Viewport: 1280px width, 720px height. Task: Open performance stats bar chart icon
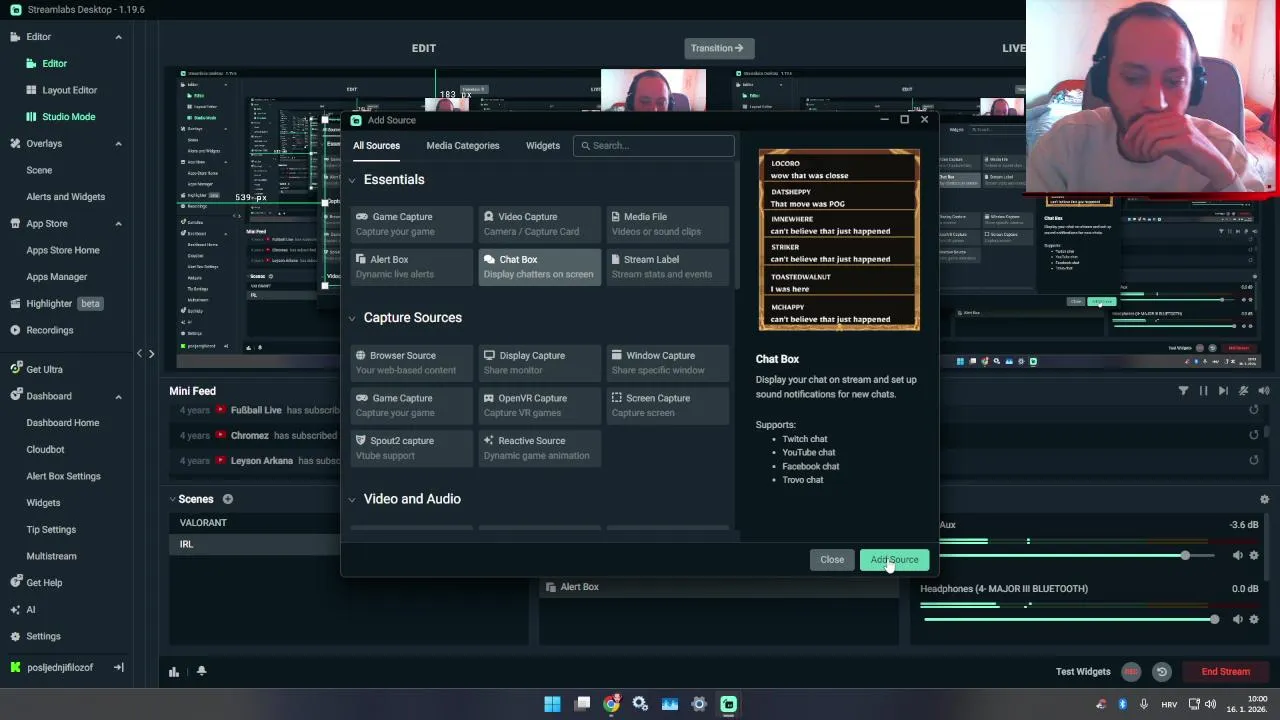tap(174, 672)
